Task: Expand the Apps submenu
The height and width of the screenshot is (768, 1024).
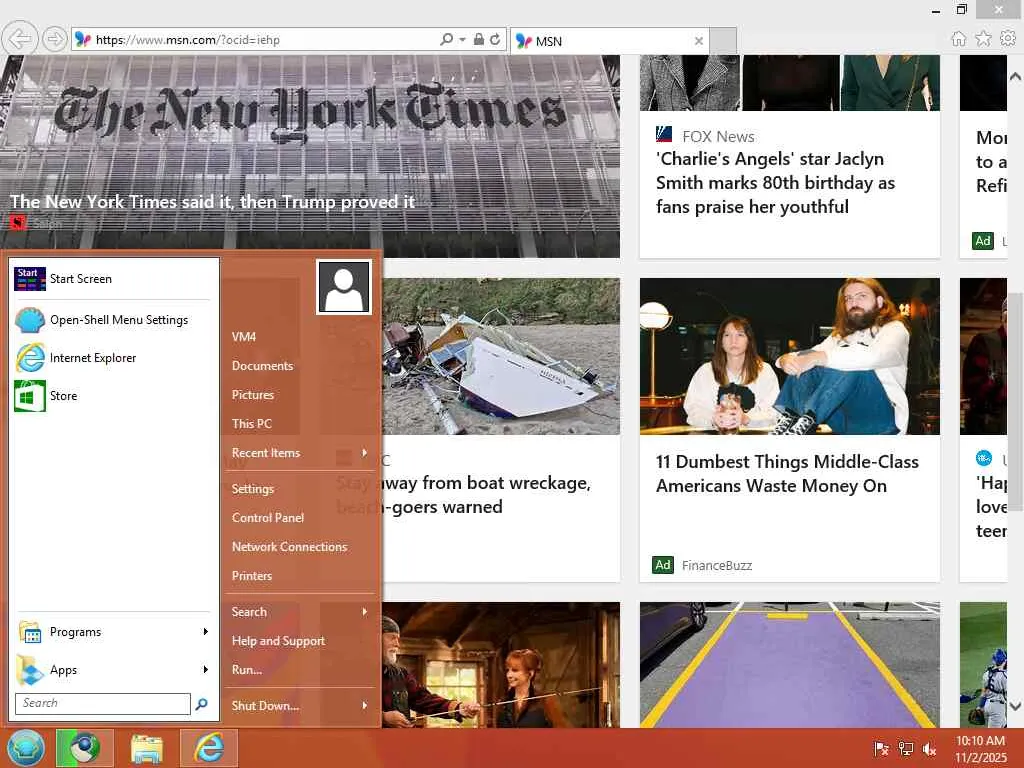Action: coord(112,670)
